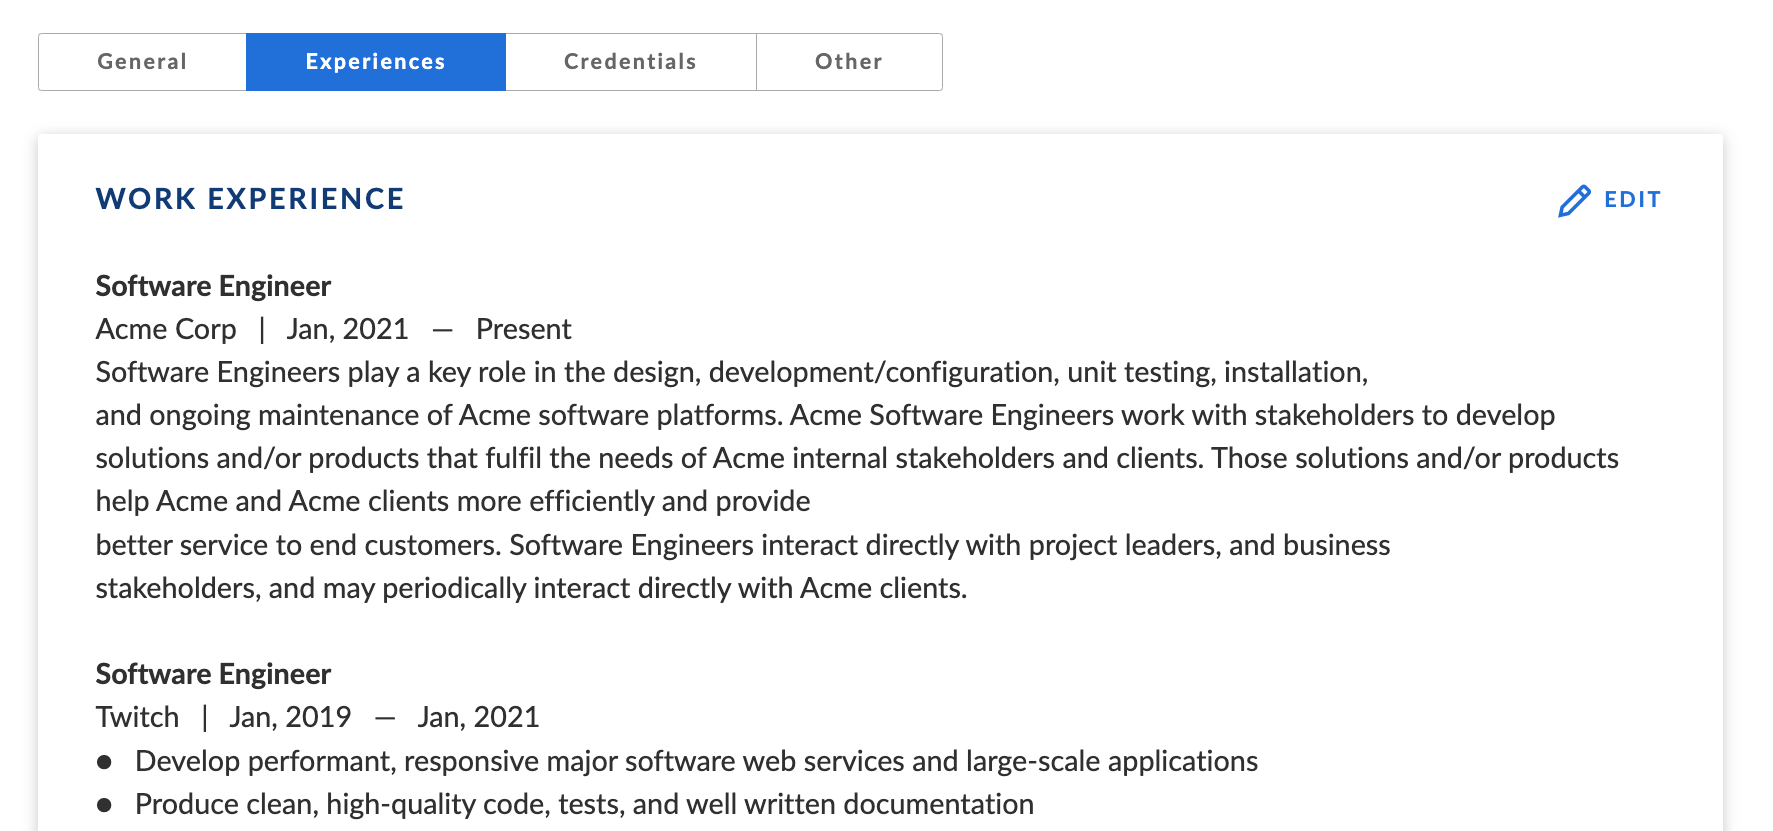This screenshot has height=831, width=1773.
Task: Click the Acme Corp company name
Action: pyautogui.click(x=166, y=329)
